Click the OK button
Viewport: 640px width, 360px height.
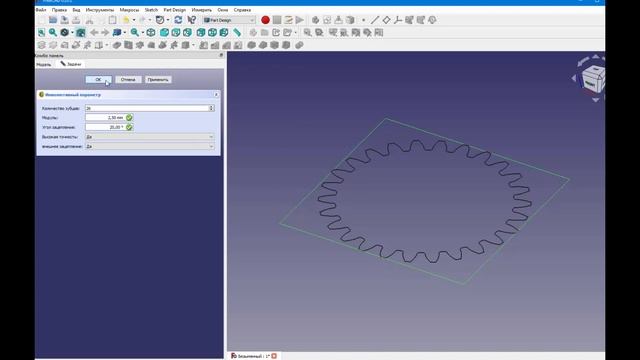pos(98,80)
